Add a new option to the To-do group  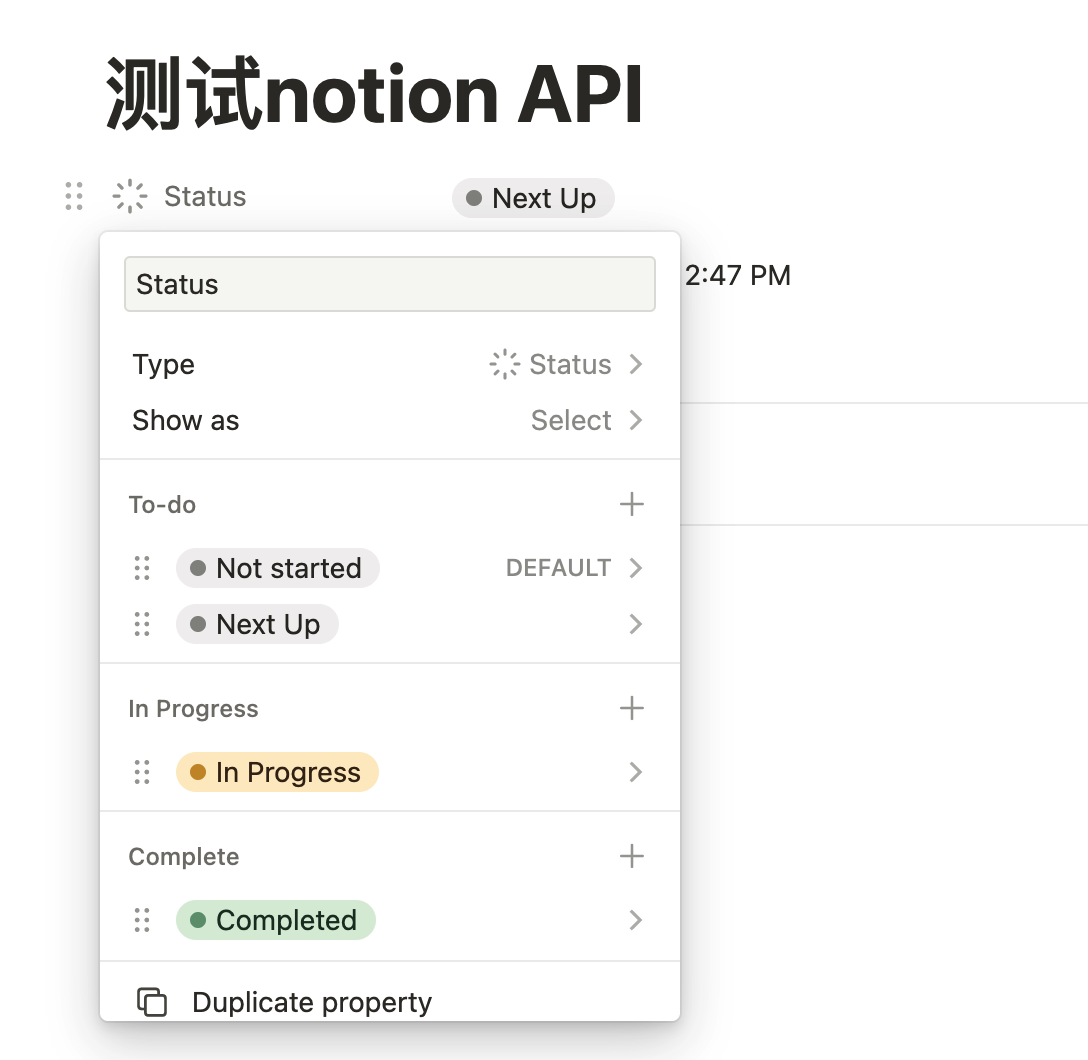point(631,505)
